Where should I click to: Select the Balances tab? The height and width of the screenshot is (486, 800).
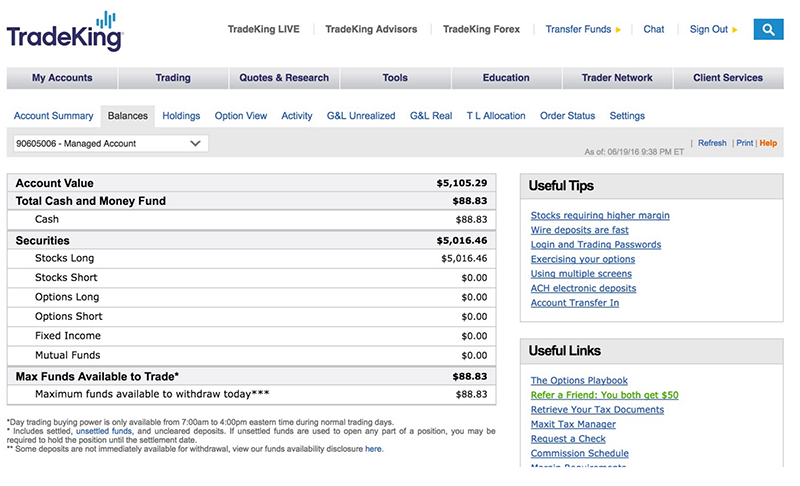click(128, 116)
